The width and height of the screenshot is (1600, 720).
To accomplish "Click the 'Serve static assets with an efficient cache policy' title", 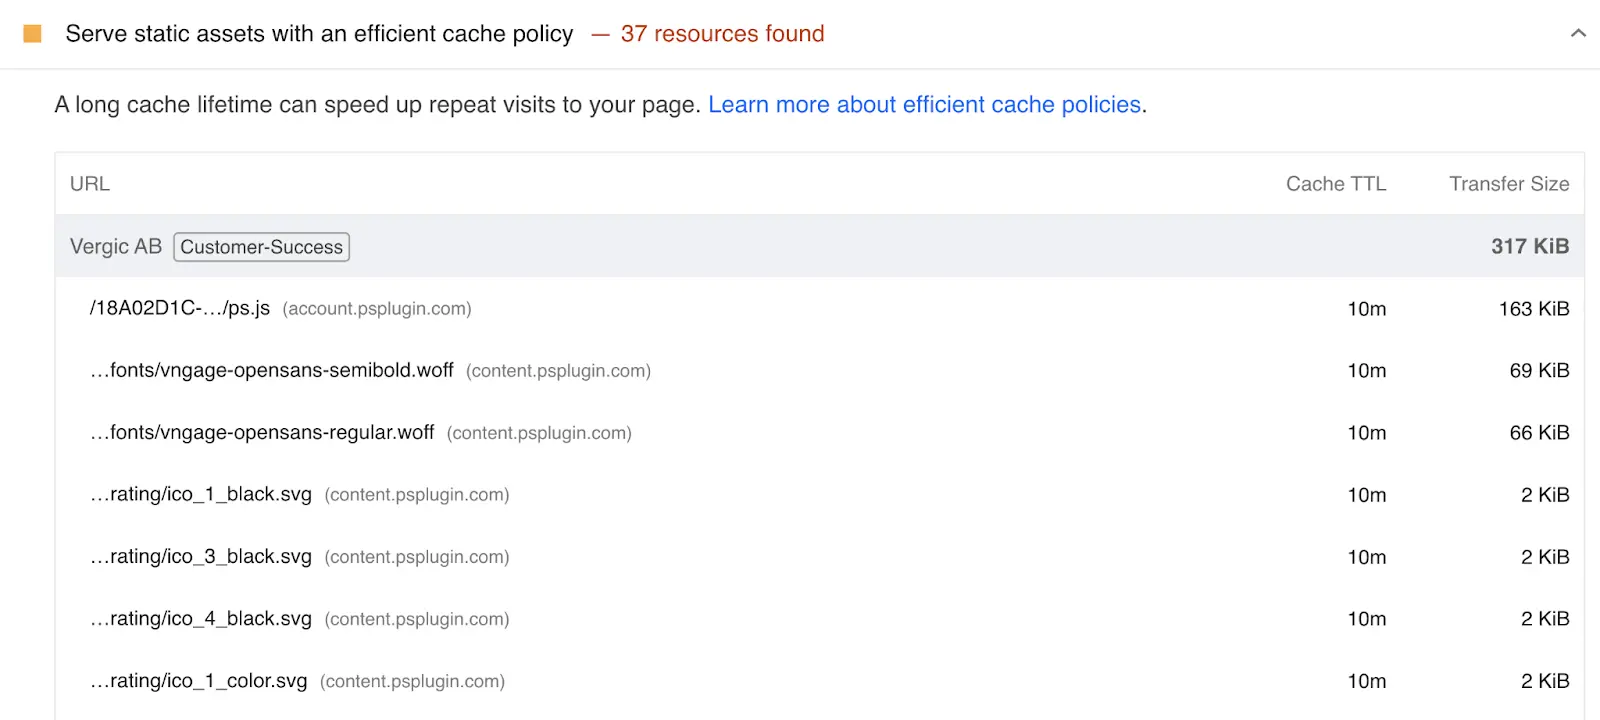I will (319, 34).
